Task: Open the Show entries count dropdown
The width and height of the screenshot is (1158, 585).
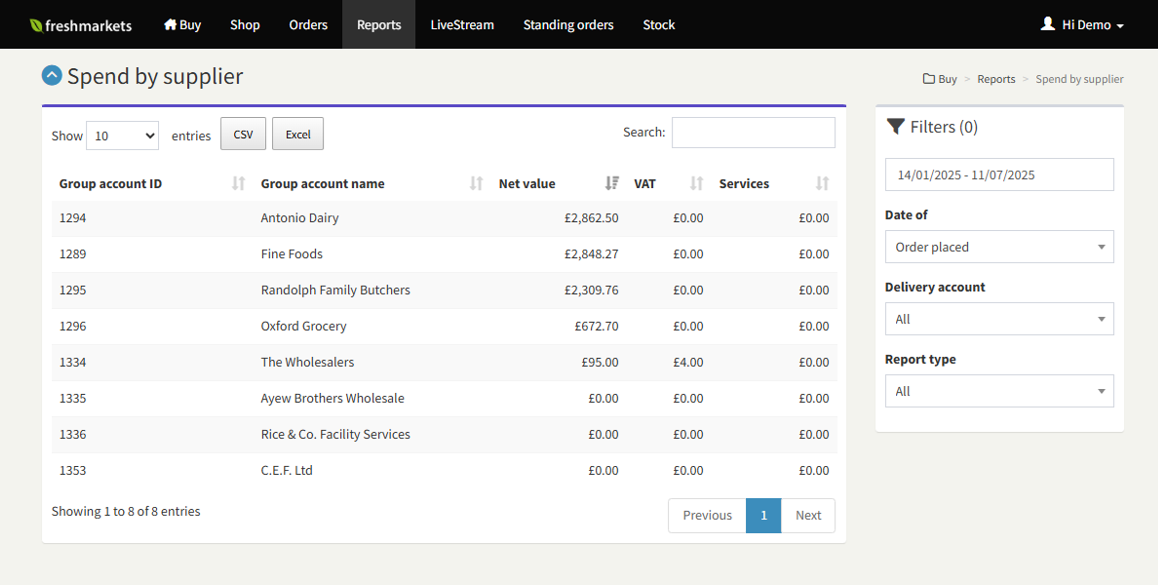Action: click(123, 135)
